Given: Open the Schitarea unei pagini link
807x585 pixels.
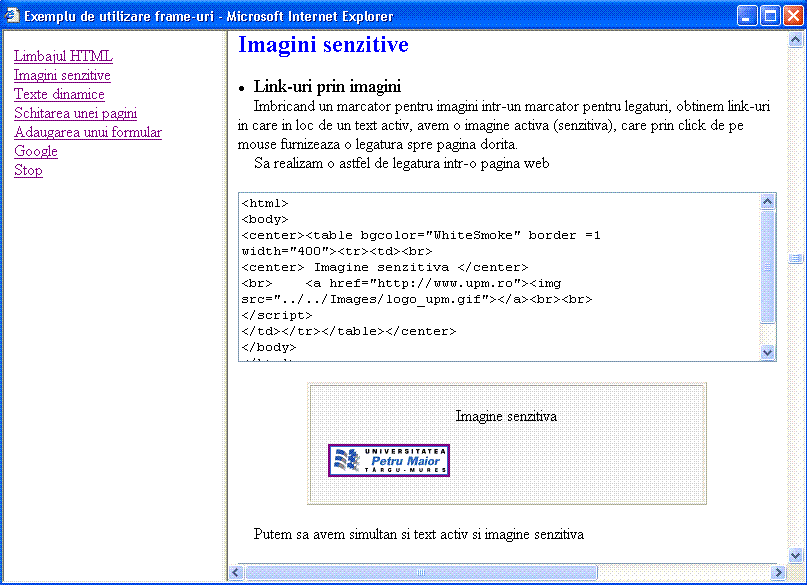Looking at the screenshot, I should tap(75, 113).
